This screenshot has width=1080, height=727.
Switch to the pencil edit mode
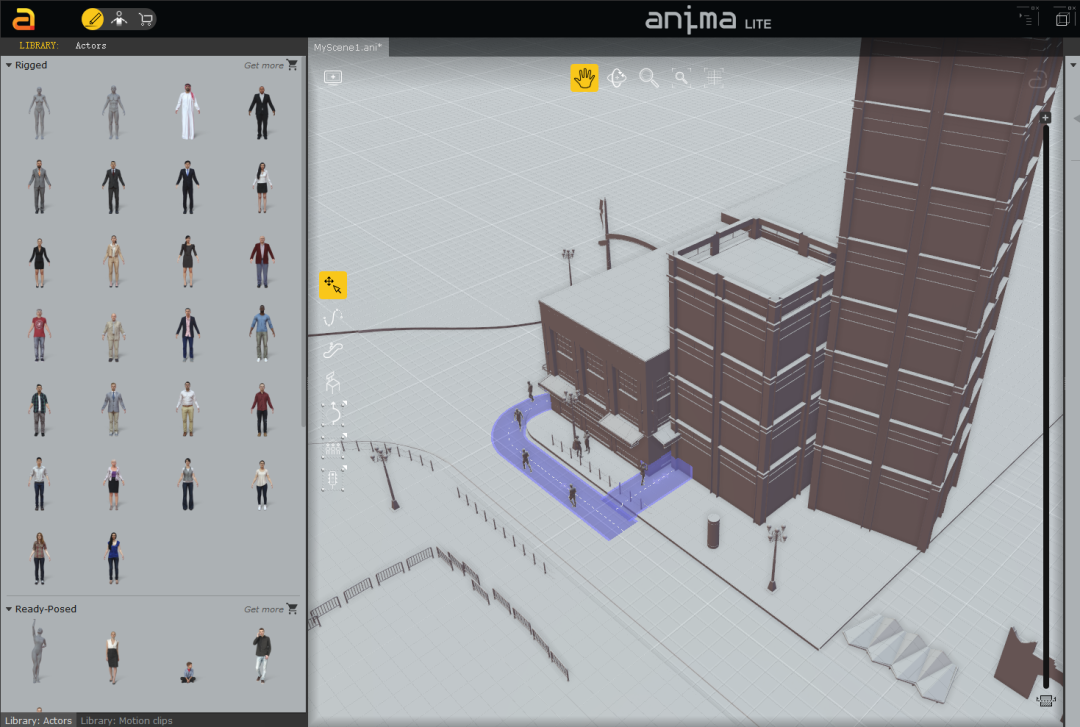click(x=92, y=19)
